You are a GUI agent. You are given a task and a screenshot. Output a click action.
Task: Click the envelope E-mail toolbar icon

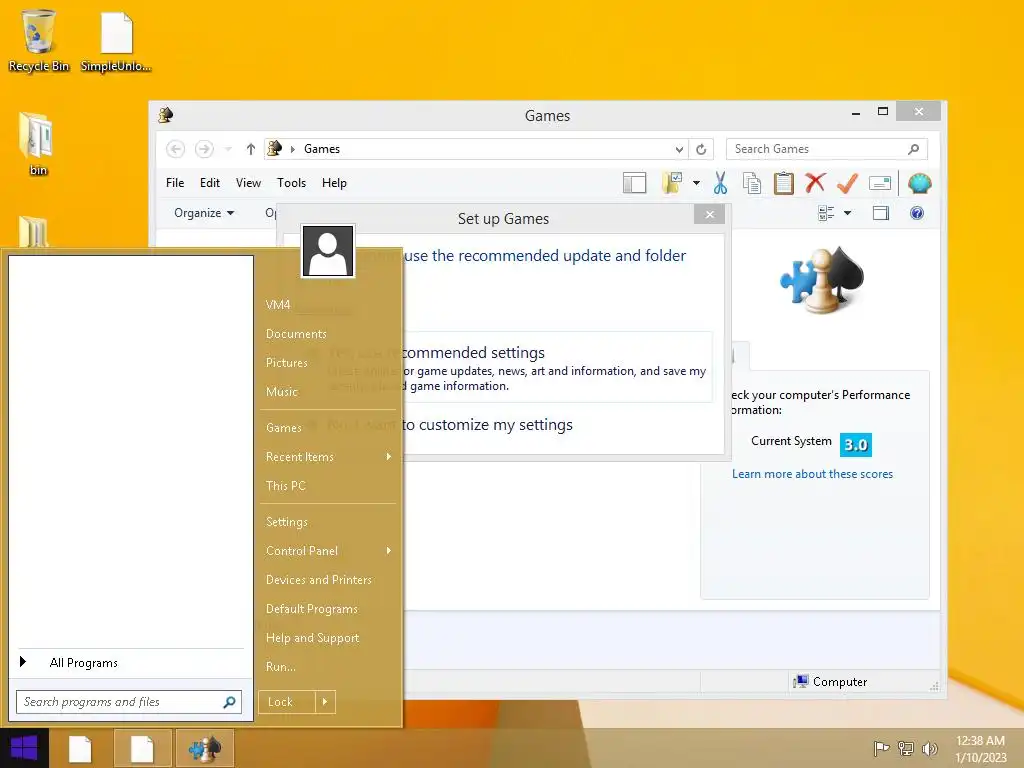click(880, 184)
